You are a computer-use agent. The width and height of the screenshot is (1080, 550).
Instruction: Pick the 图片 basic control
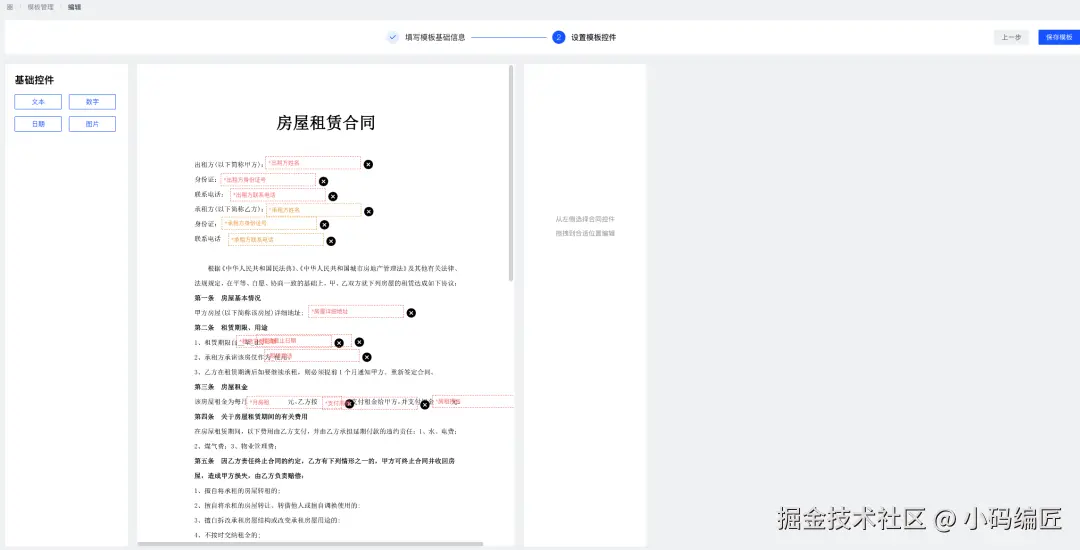92,124
